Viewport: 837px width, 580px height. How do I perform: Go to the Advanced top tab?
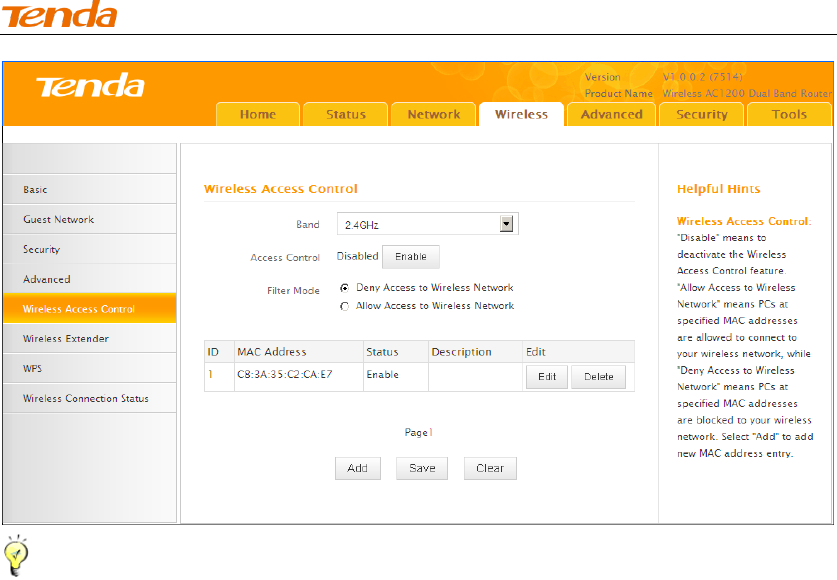click(x=611, y=114)
